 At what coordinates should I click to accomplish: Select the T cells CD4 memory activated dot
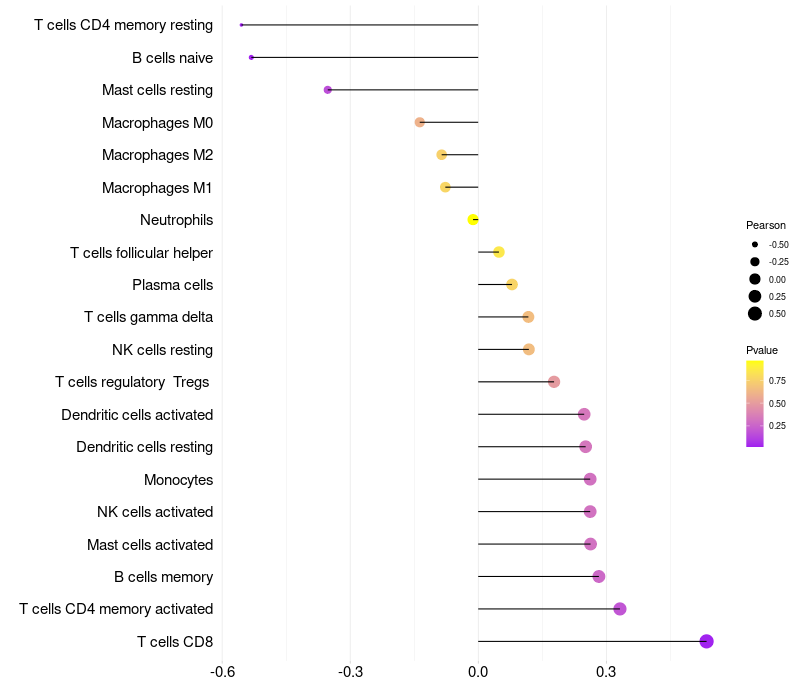tap(620, 609)
